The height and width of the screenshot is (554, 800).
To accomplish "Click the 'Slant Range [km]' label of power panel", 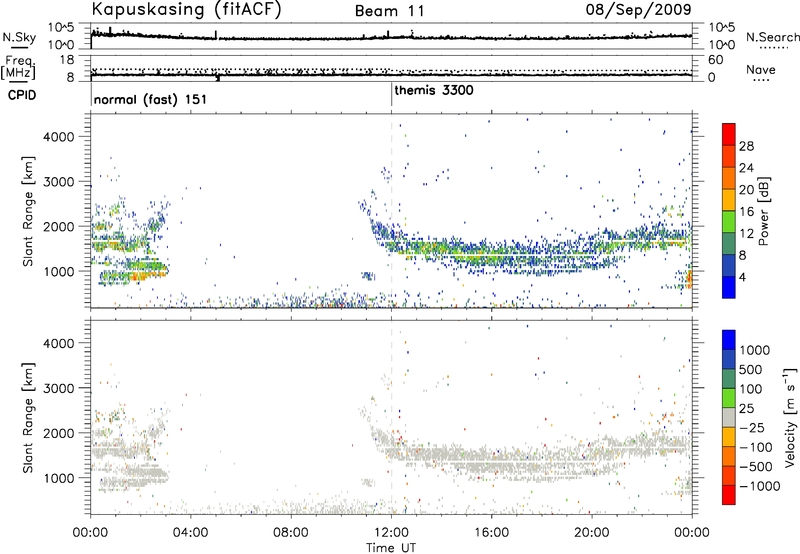I will 28,211.
